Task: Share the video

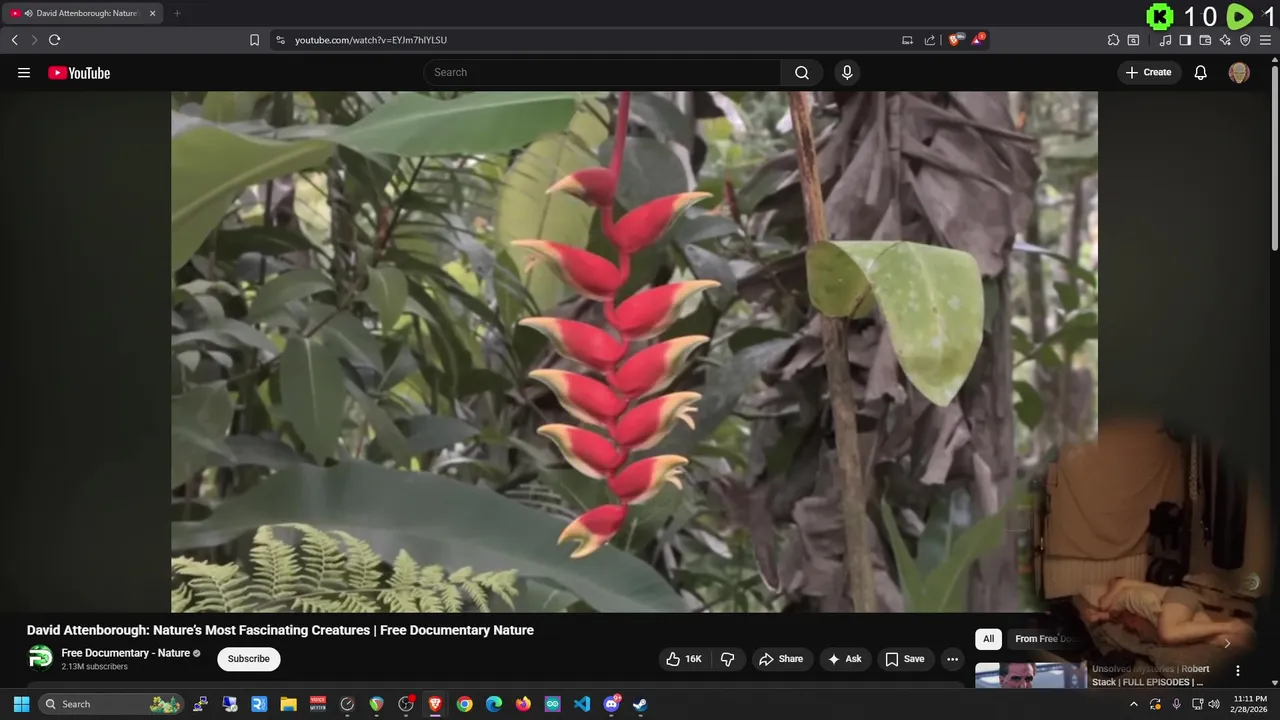Action: (x=780, y=659)
